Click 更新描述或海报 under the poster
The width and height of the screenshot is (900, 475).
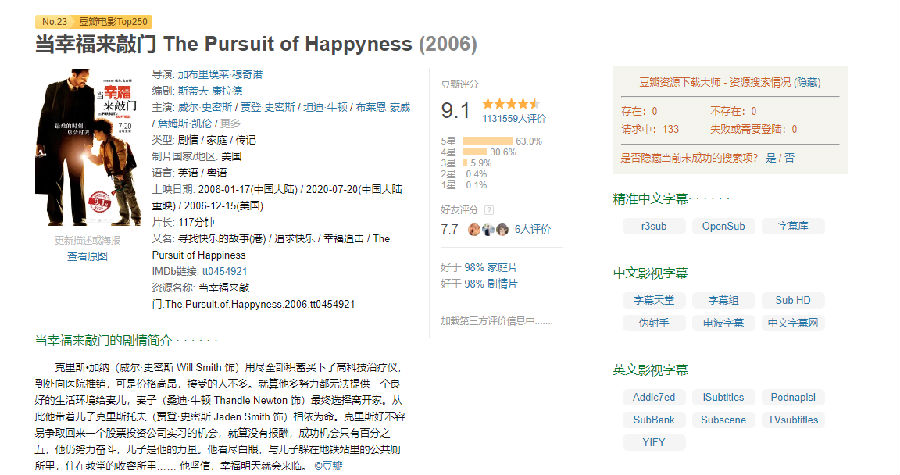coord(87,240)
